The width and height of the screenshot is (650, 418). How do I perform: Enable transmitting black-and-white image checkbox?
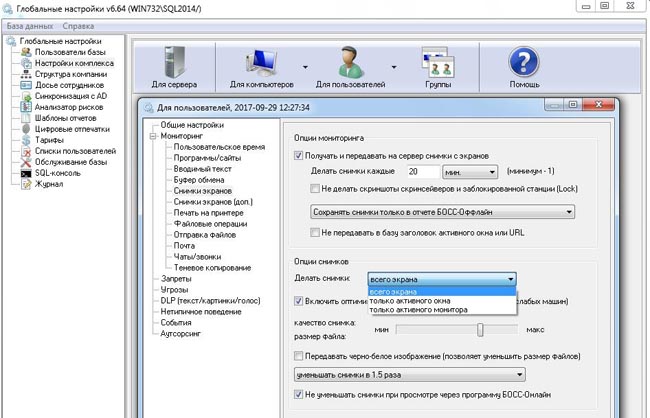point(298,356)
